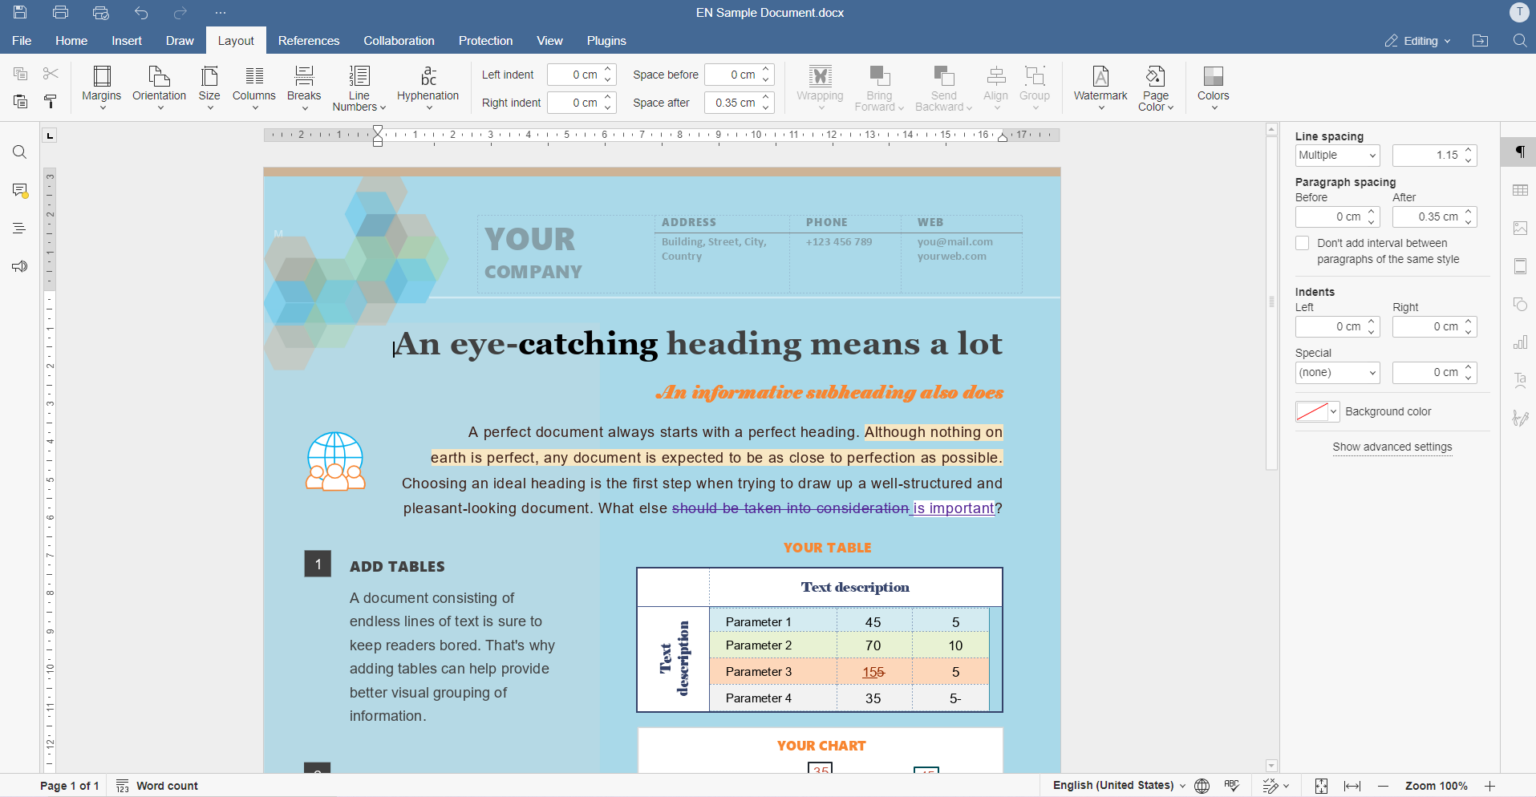This screenshot has height=797, width=1536.
Task: Enable "Don't add interval between paragraphs of the same style"
Action: [x=1302, y=242]
